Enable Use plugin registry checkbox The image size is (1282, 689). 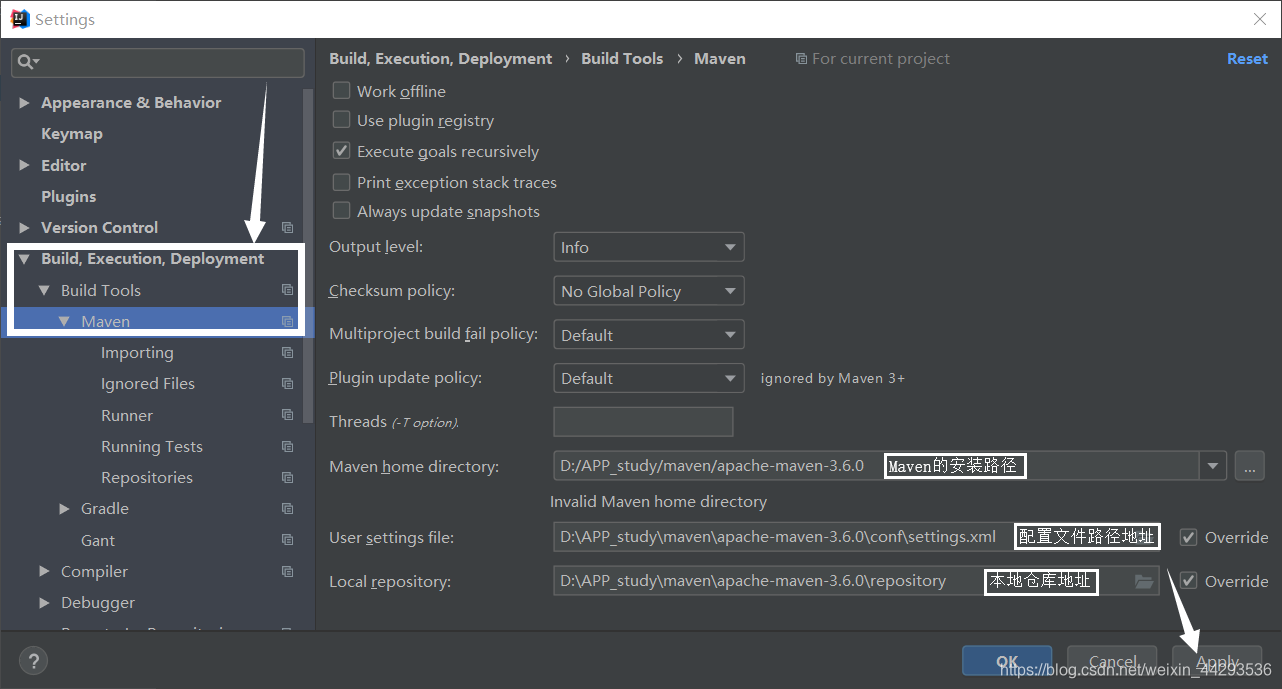point(341,120)
